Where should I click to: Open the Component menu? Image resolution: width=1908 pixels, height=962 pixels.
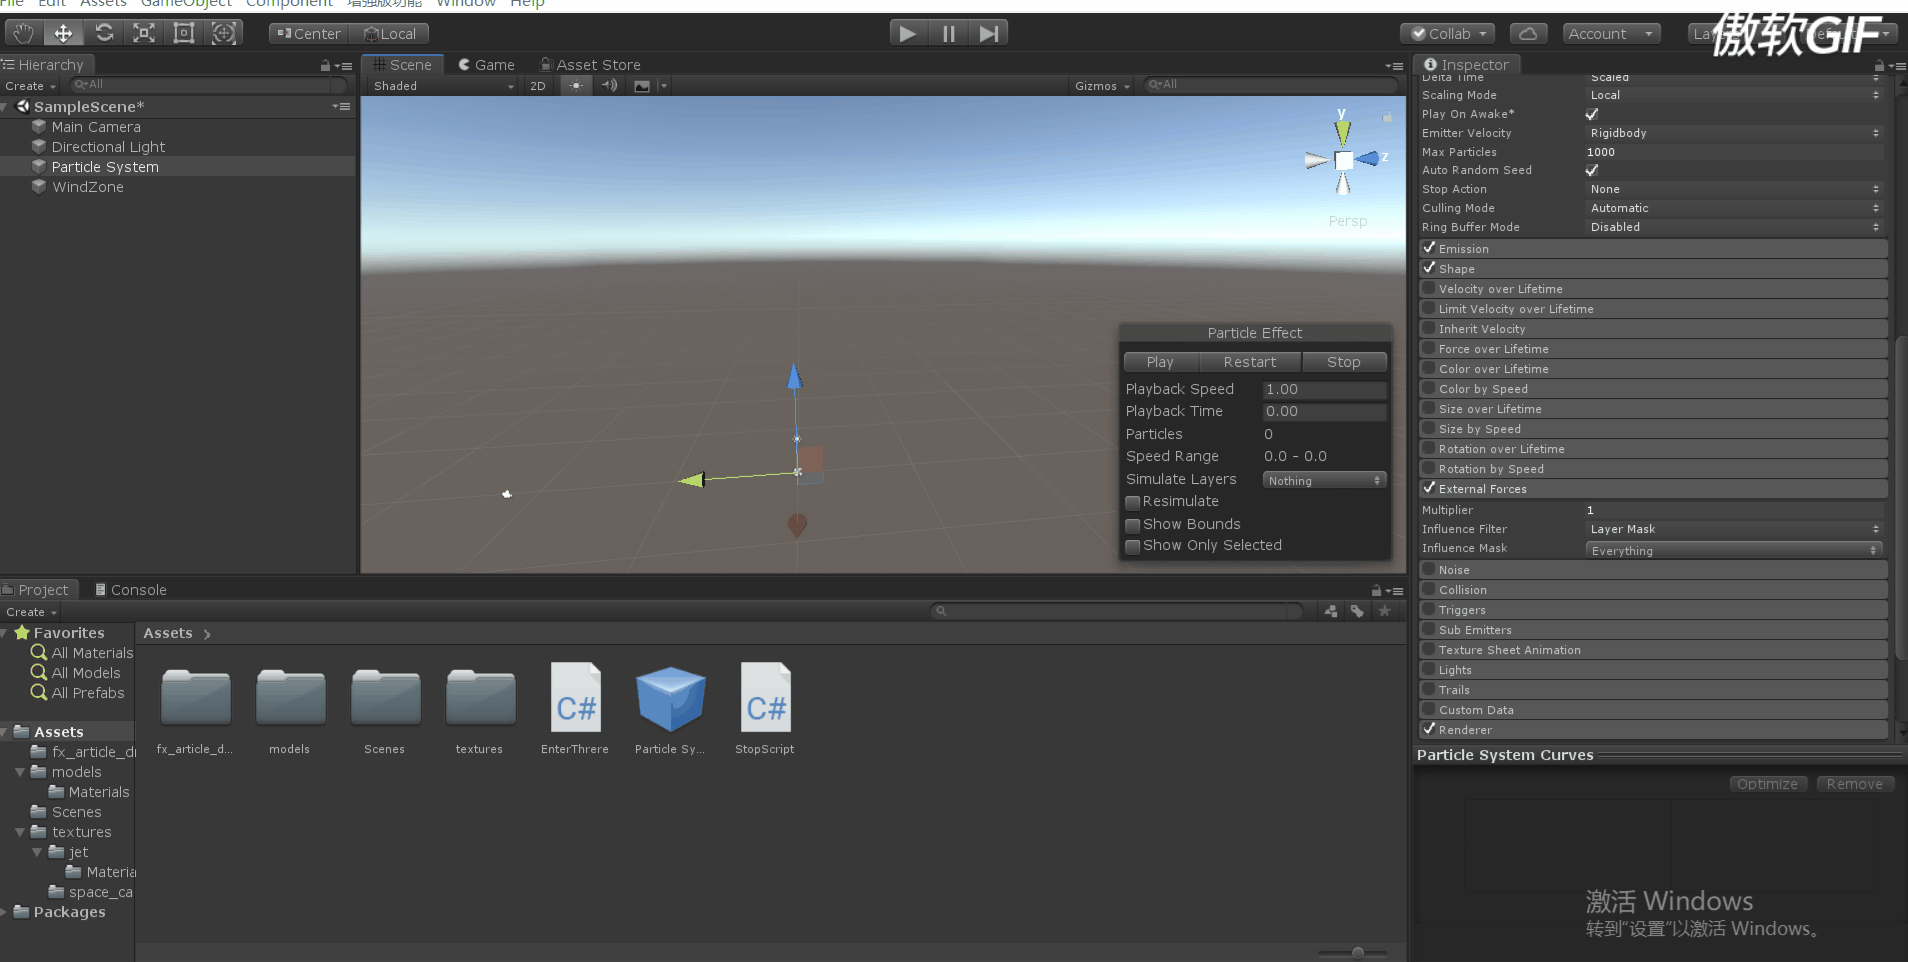[x=290, y=4]
